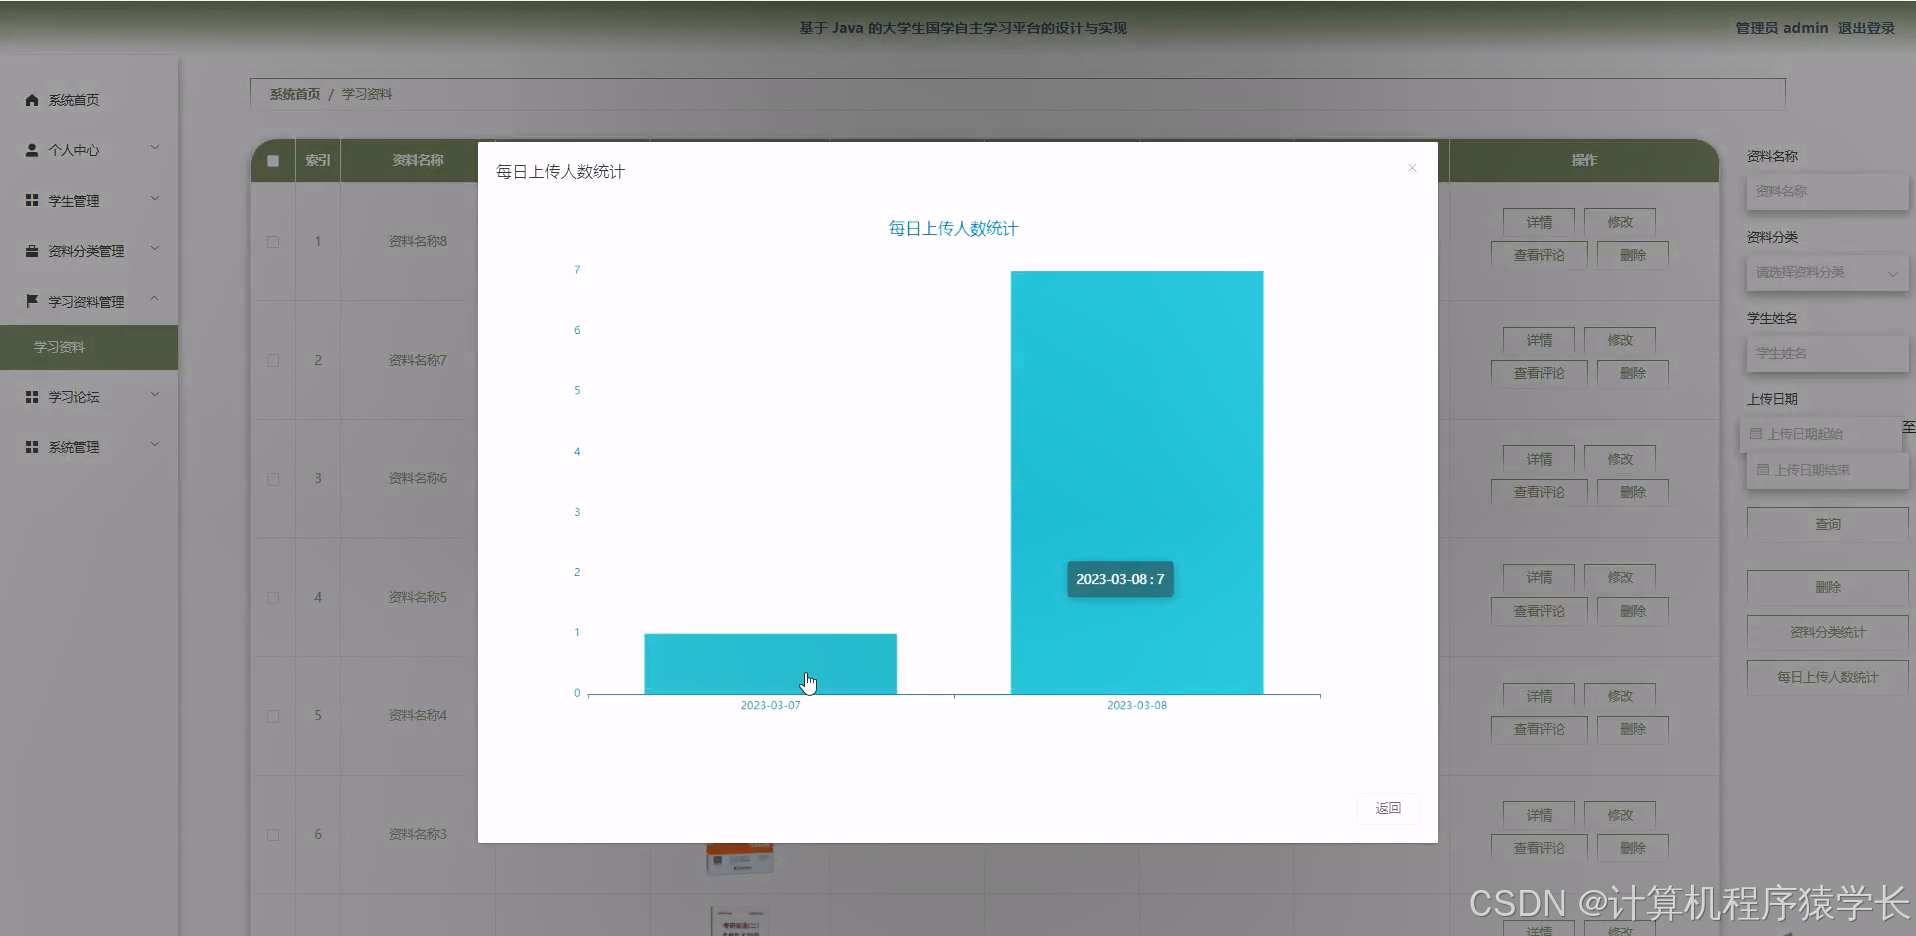The width and height of the screenshot is (1916, 936).
Task: Click the chart title 每日上传人数统计
Action: 953,228
